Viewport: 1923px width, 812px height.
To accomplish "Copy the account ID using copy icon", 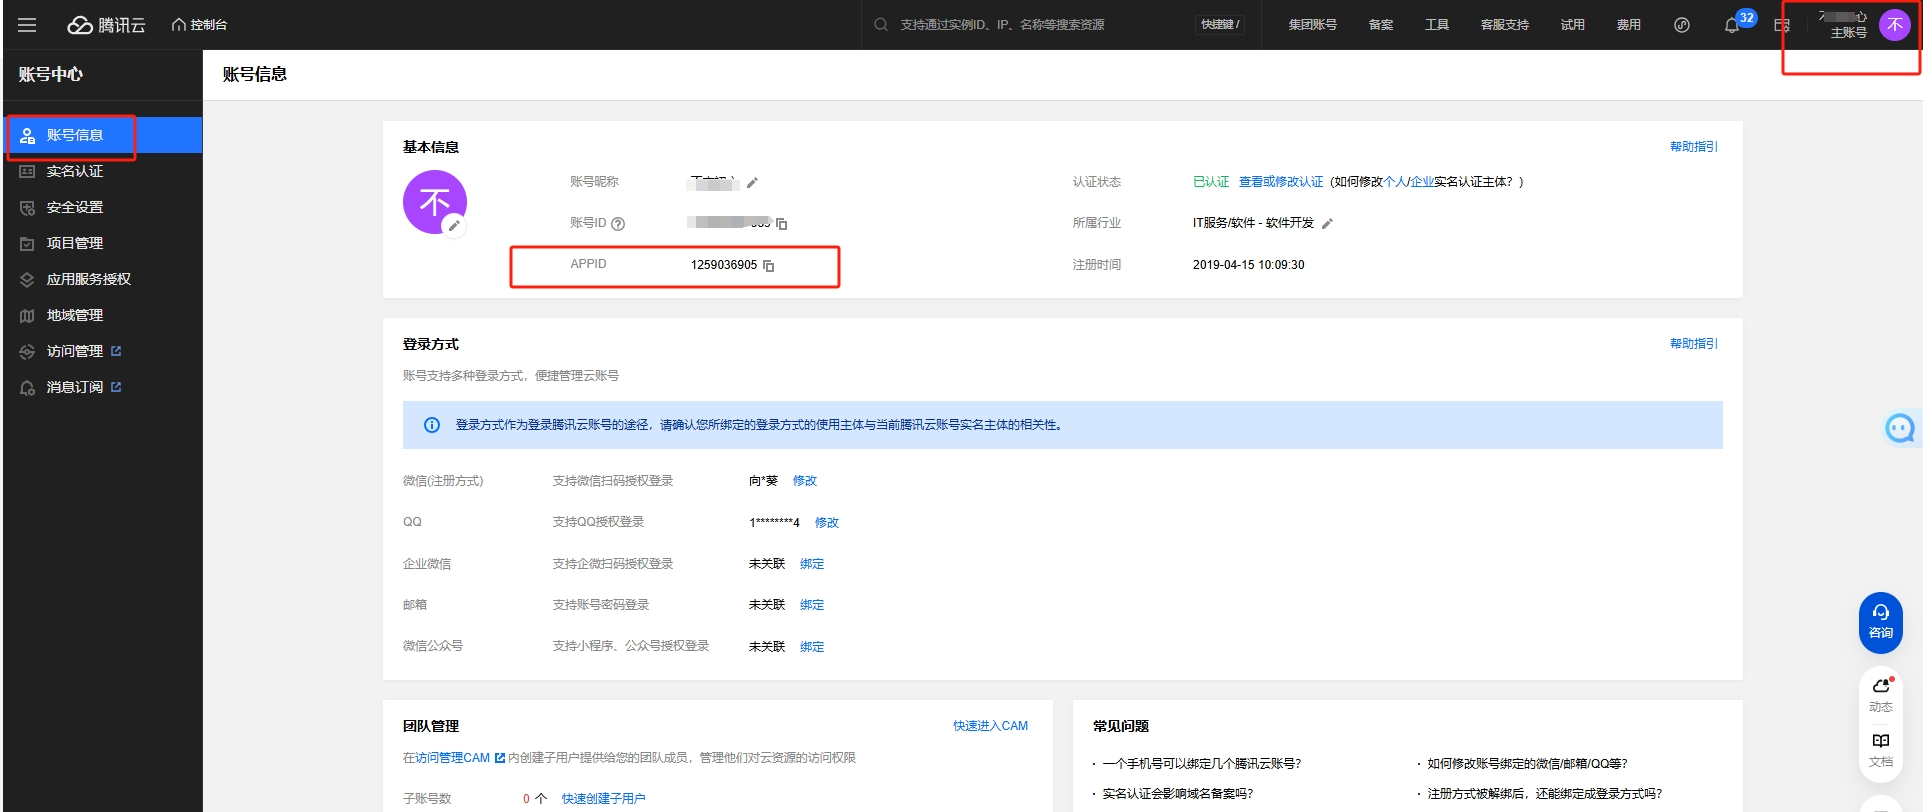I will point(782,224).
